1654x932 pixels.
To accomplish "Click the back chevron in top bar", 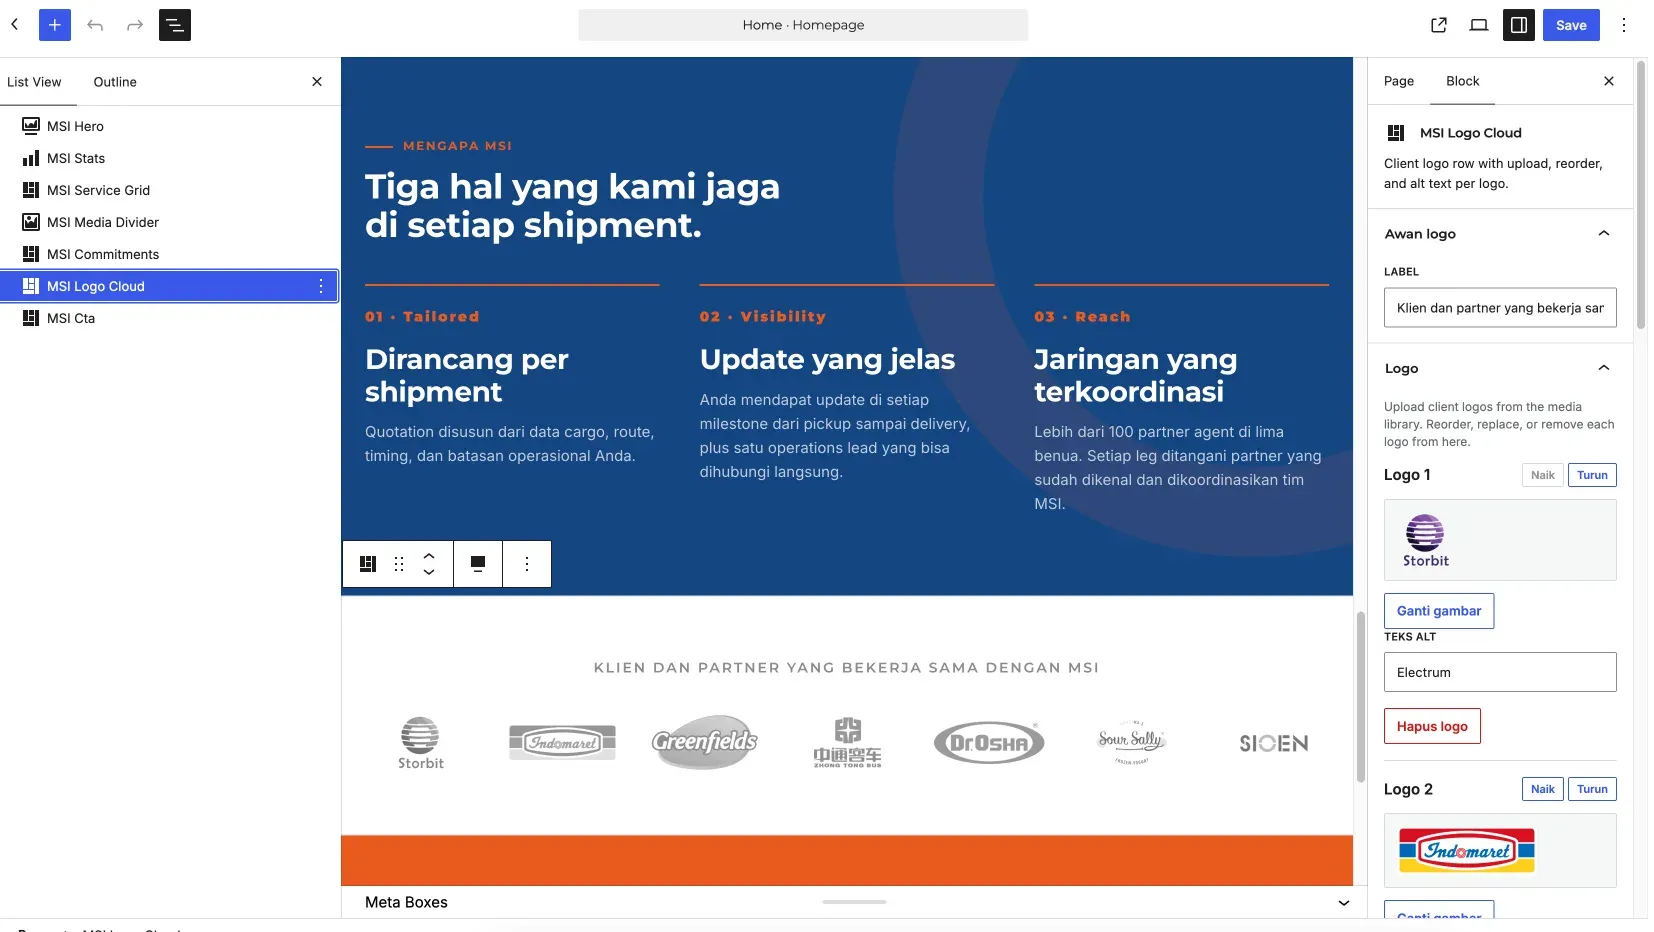I will click(15, 25).
